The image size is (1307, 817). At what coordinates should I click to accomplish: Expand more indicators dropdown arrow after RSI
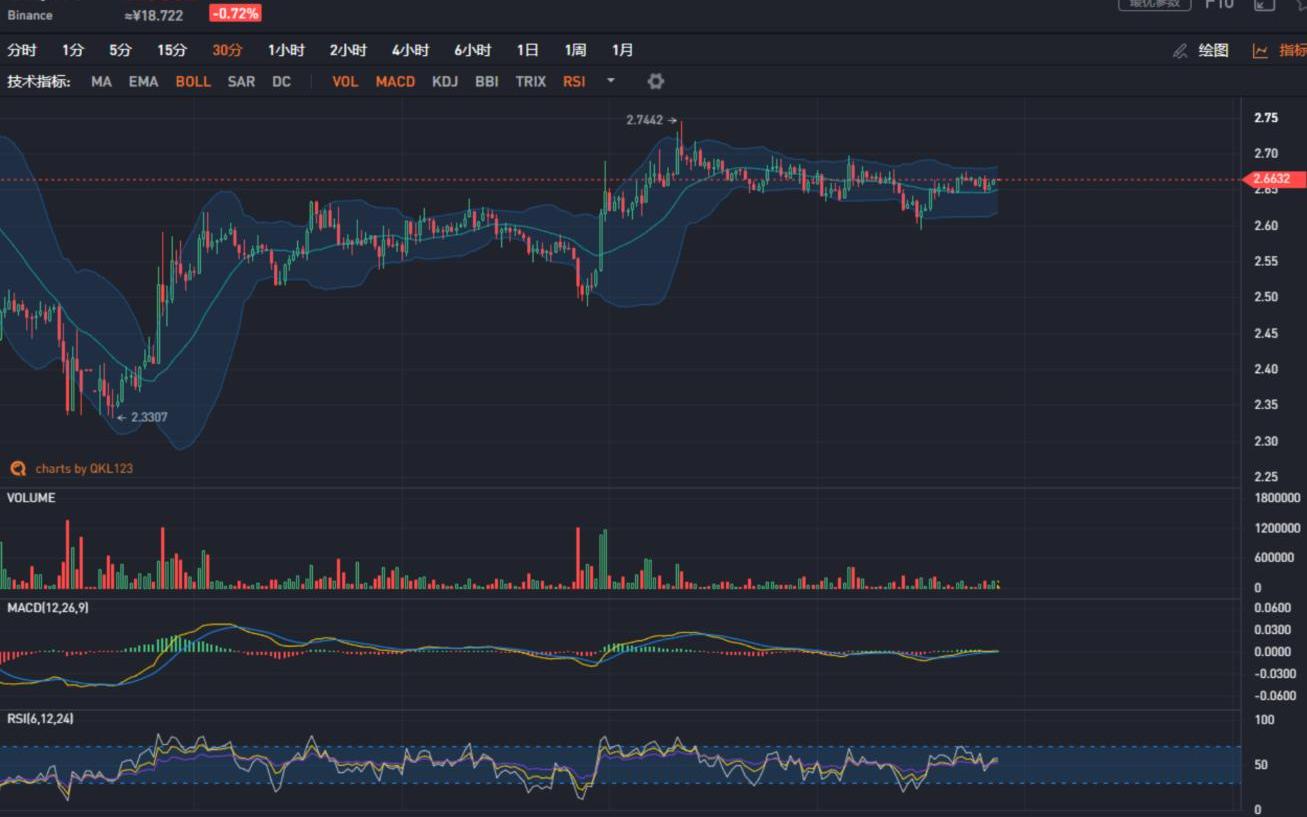(x=611, y=81)
